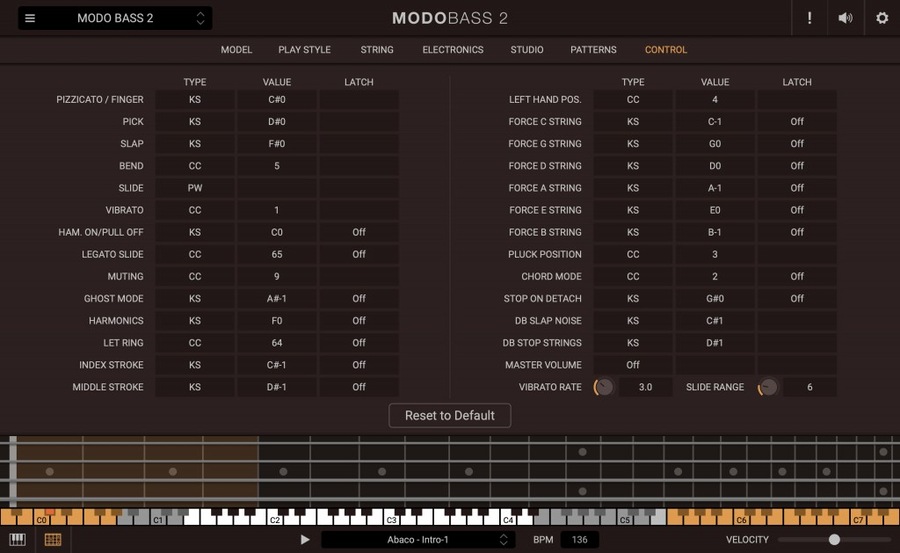Toggle latch for HAM. ON/PULL OFF

click(359, 233)
